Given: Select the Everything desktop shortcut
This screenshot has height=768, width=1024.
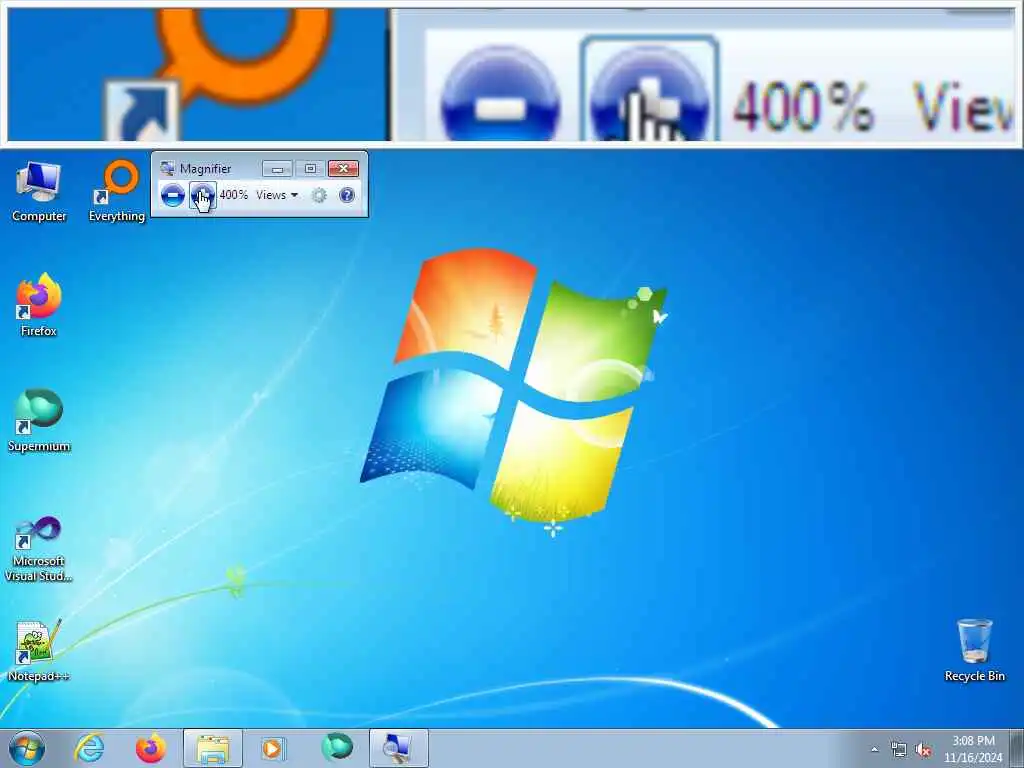Looking at the screenshot, I should pos(117,191).
